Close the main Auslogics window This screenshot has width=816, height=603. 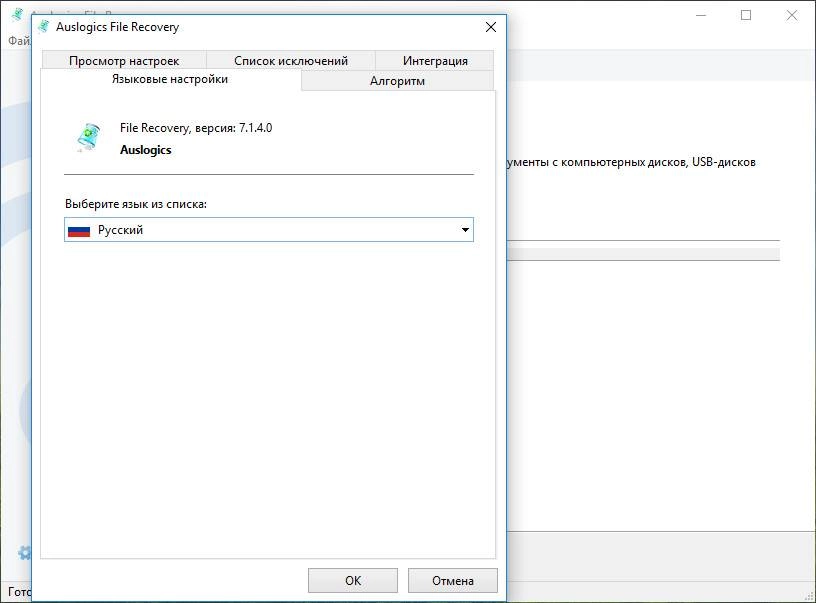point(792,15)
